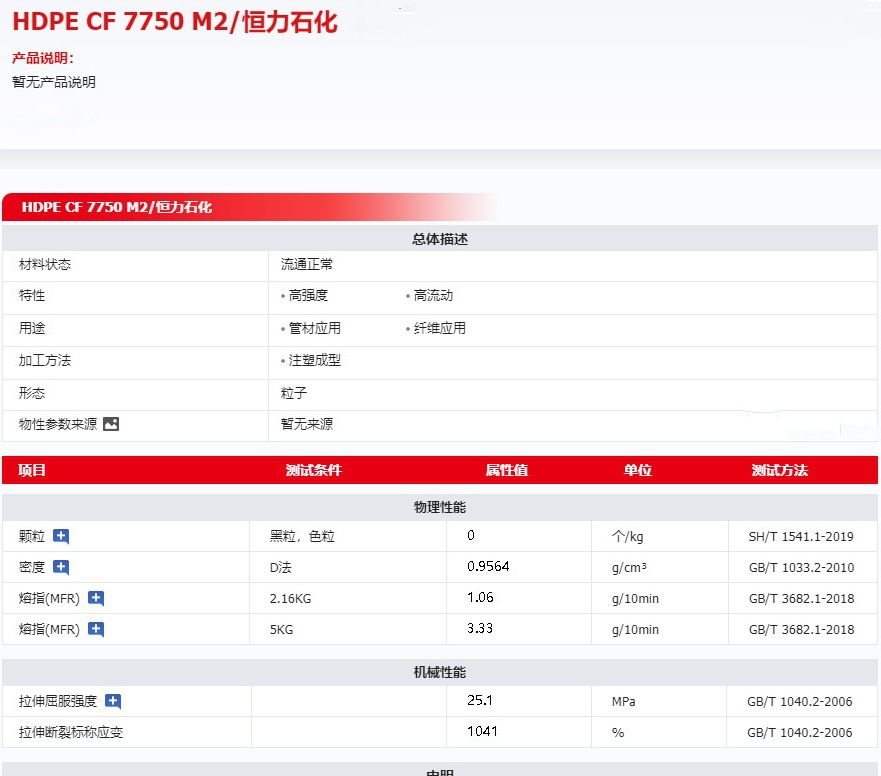
Task: Click the 特性 row label
Action: coord(31,295)
